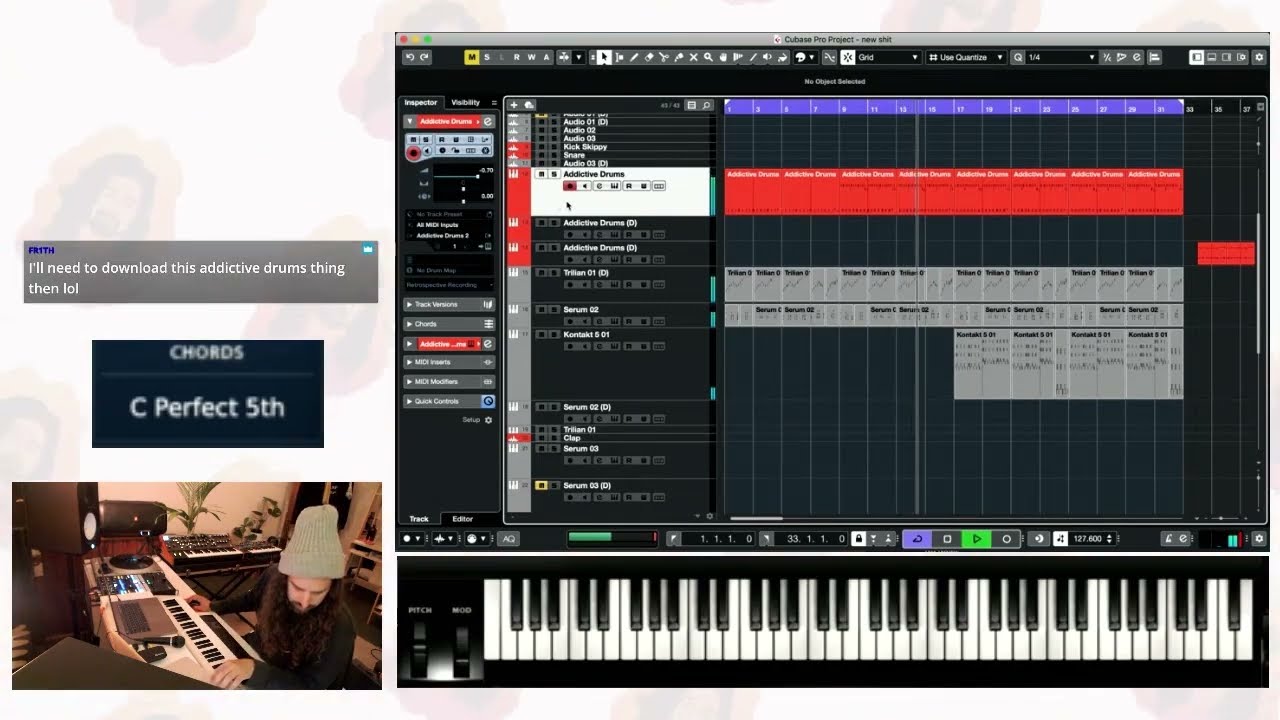Viewport: 1280px width, 720px height.
Task: Select the Kontakt 5 01 track
Action: (586, 335)
